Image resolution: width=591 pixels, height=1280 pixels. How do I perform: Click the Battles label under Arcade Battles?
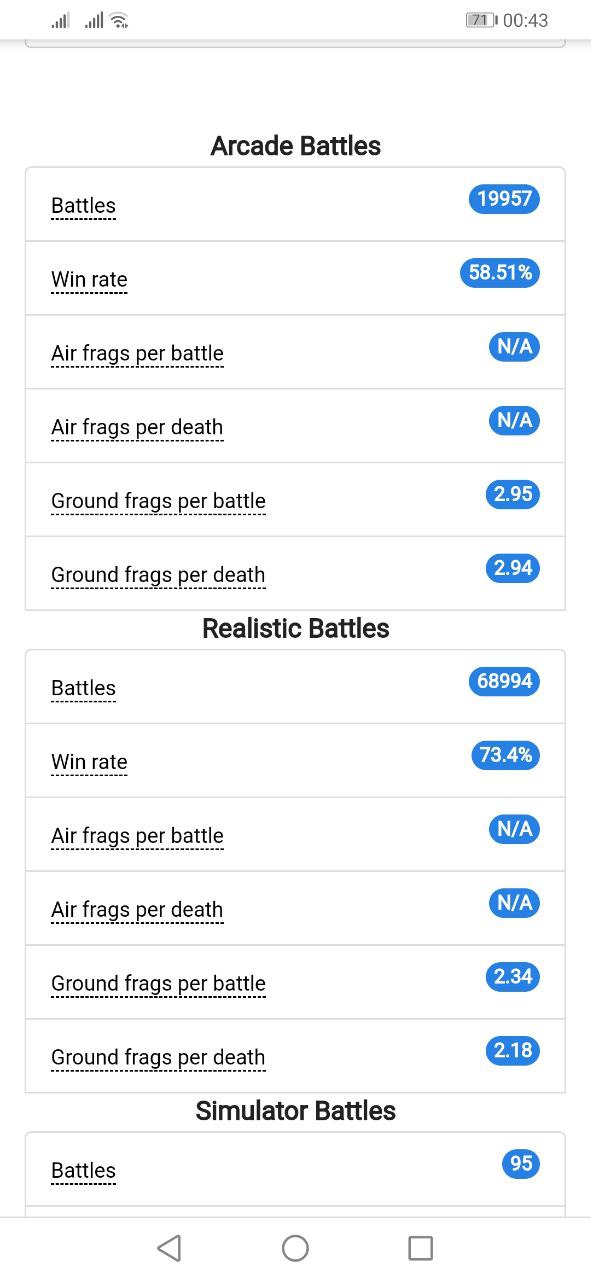click(83, 206)
